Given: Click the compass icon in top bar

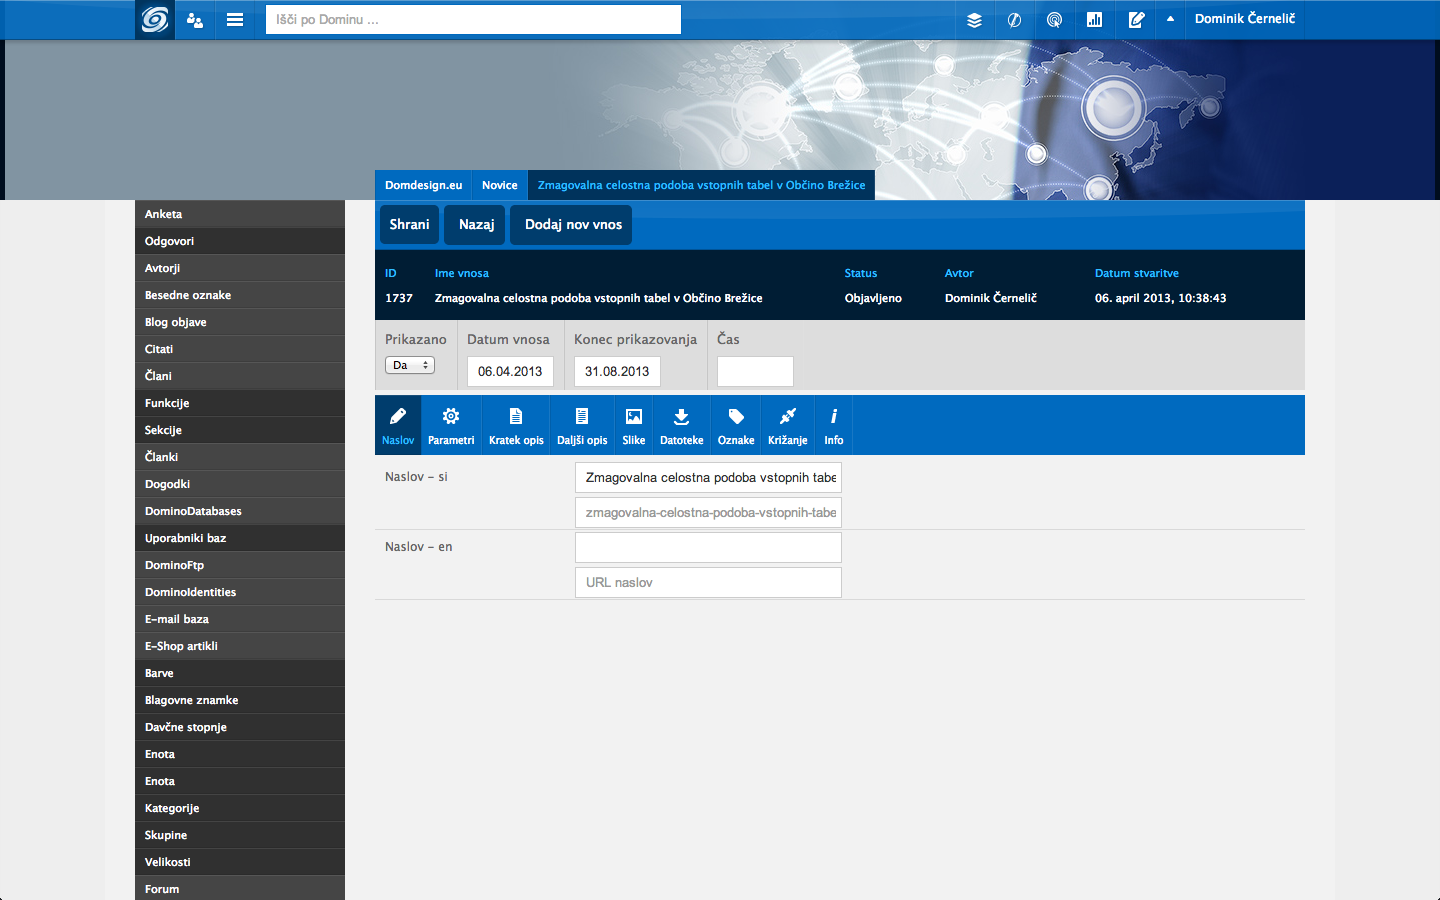Looking at the screenshot, I should point(1014,19).
